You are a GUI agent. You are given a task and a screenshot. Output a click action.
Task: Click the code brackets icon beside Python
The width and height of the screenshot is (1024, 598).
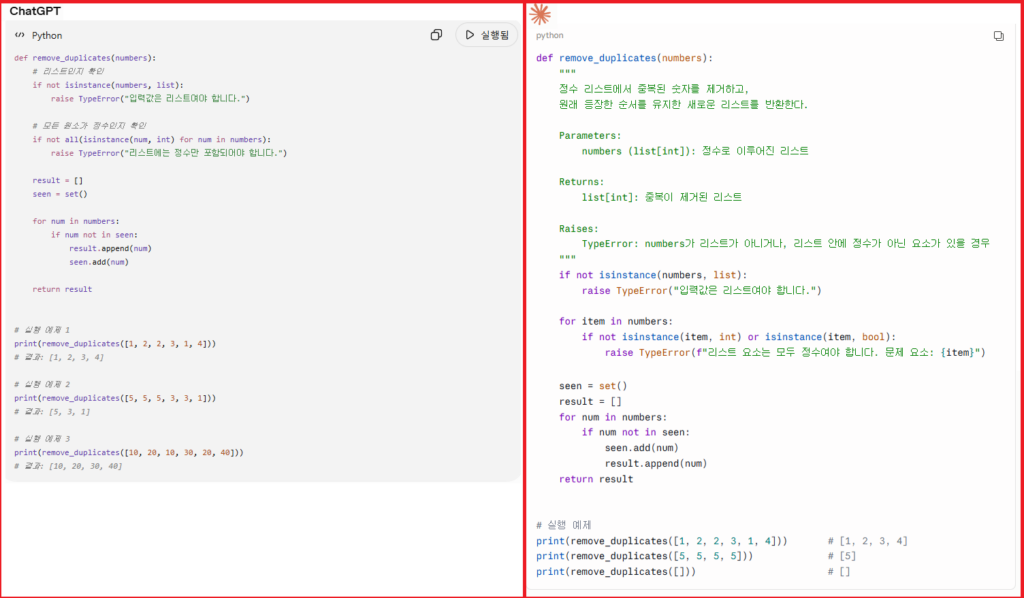coord(20,35)
